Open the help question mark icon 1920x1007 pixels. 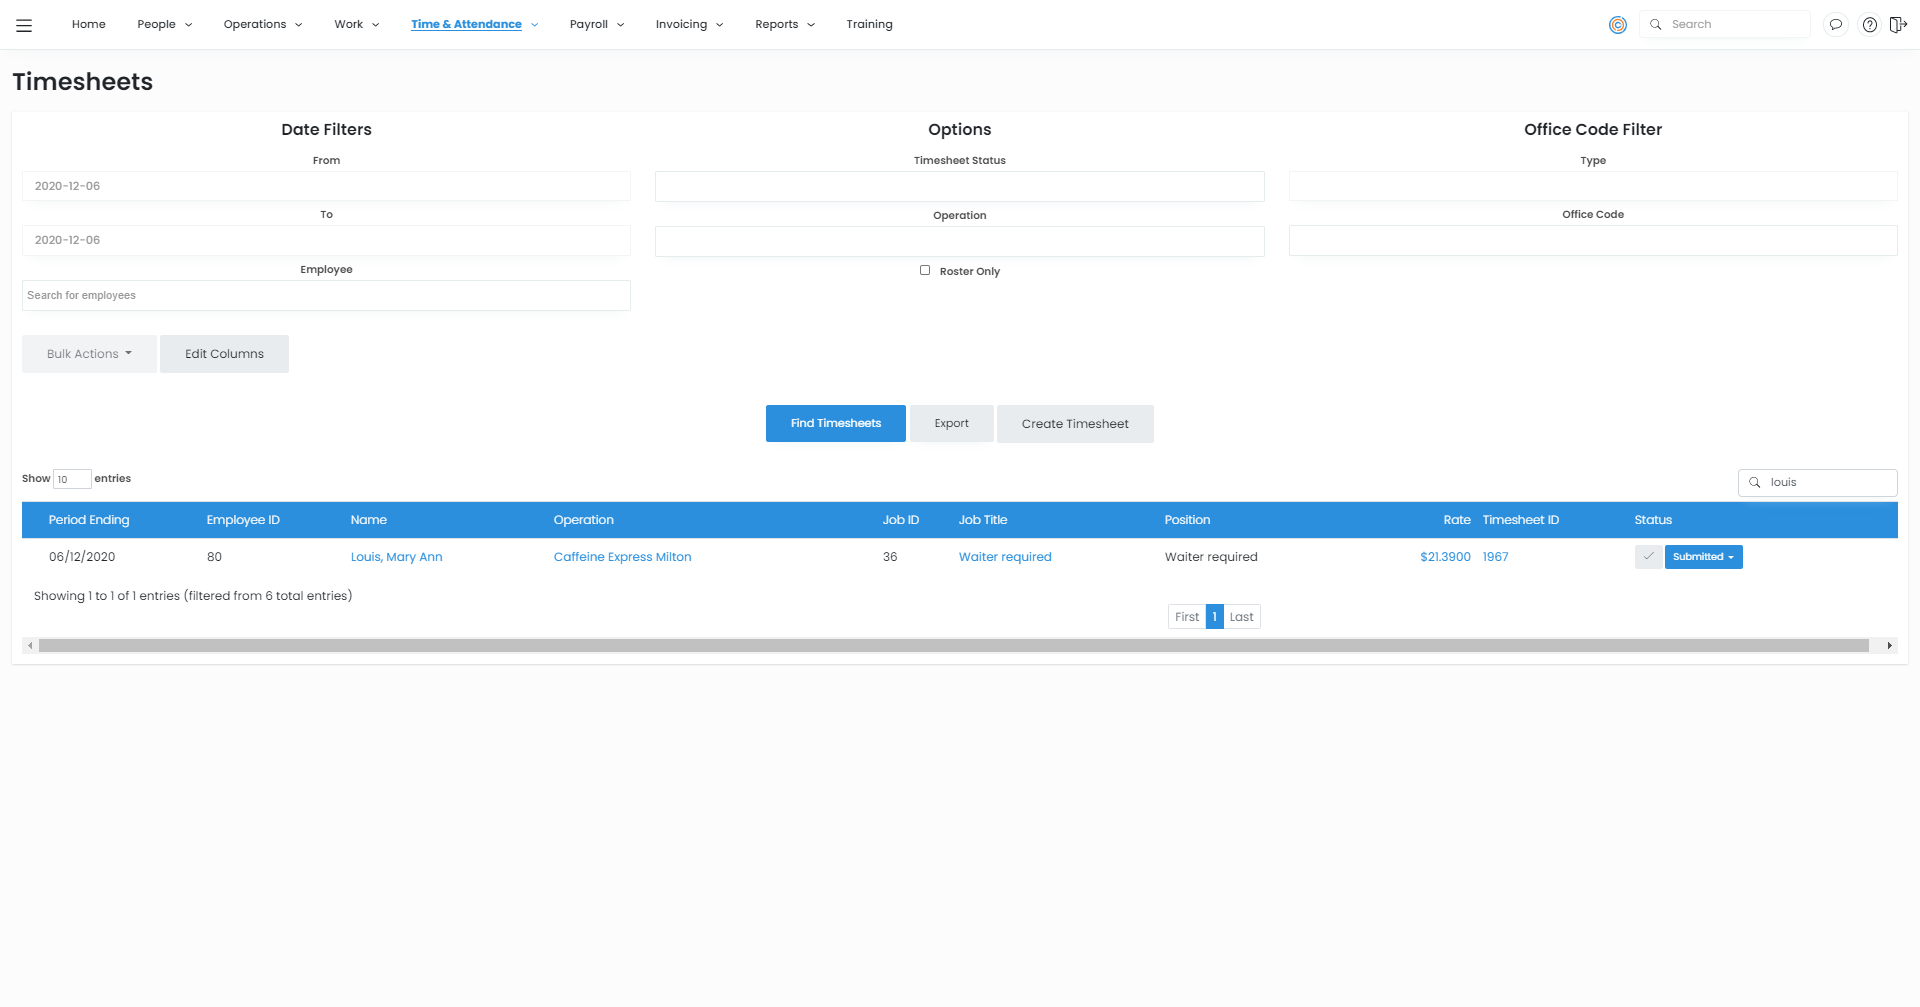click(x=1869, y=25)
